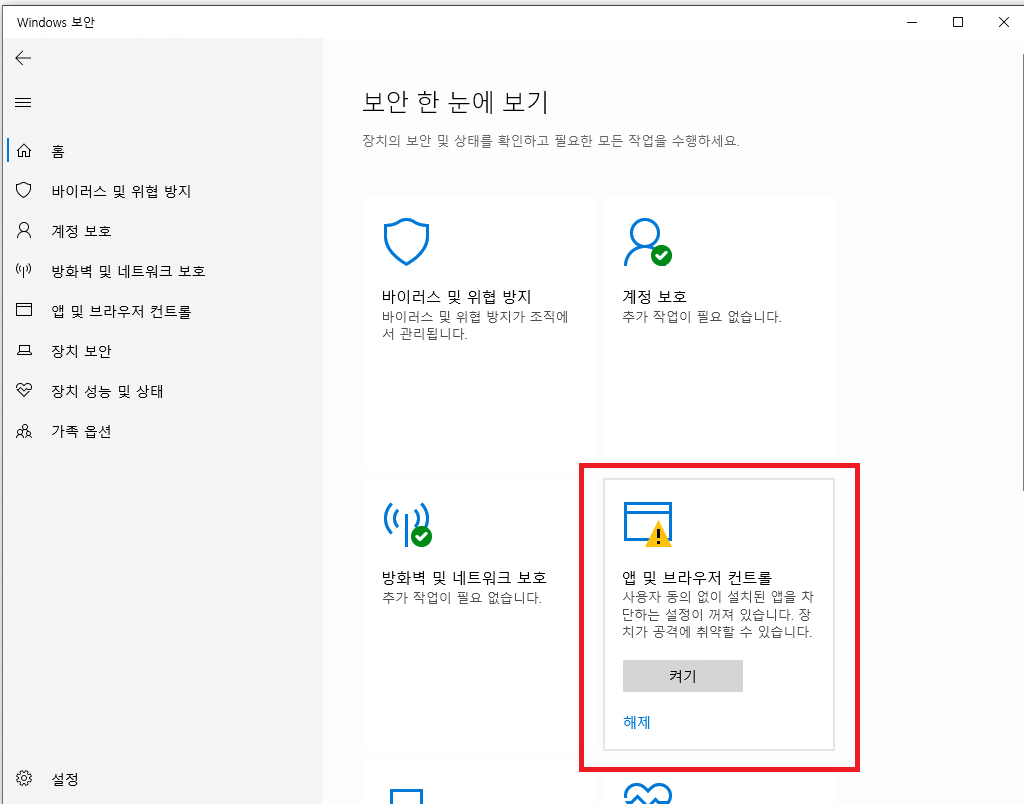This screenshot has width=1024, height=804.
Task: Open 설정 at the sidebar bottom
Action: click(65, 779)
